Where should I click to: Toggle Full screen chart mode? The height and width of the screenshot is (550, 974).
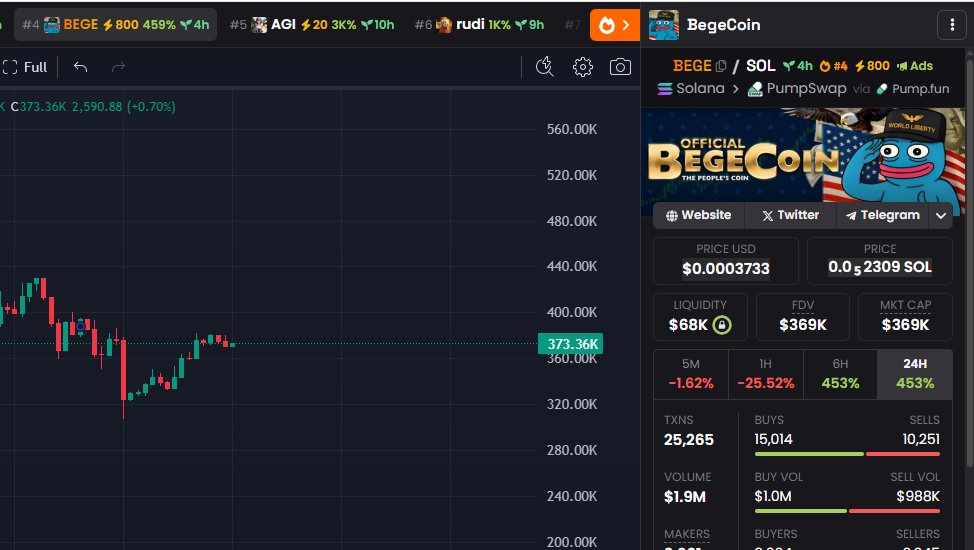25,67
